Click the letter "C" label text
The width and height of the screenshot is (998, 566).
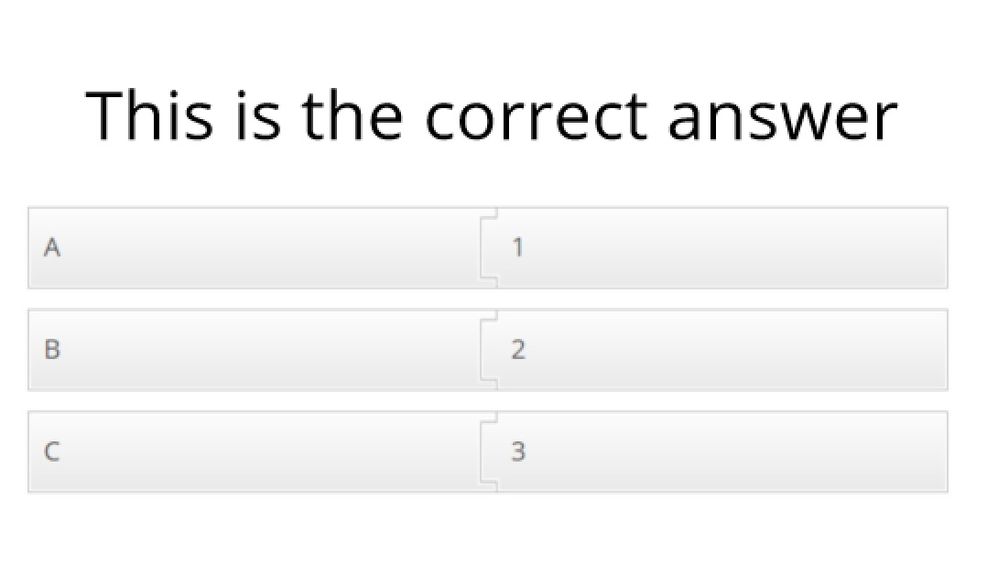52,452
